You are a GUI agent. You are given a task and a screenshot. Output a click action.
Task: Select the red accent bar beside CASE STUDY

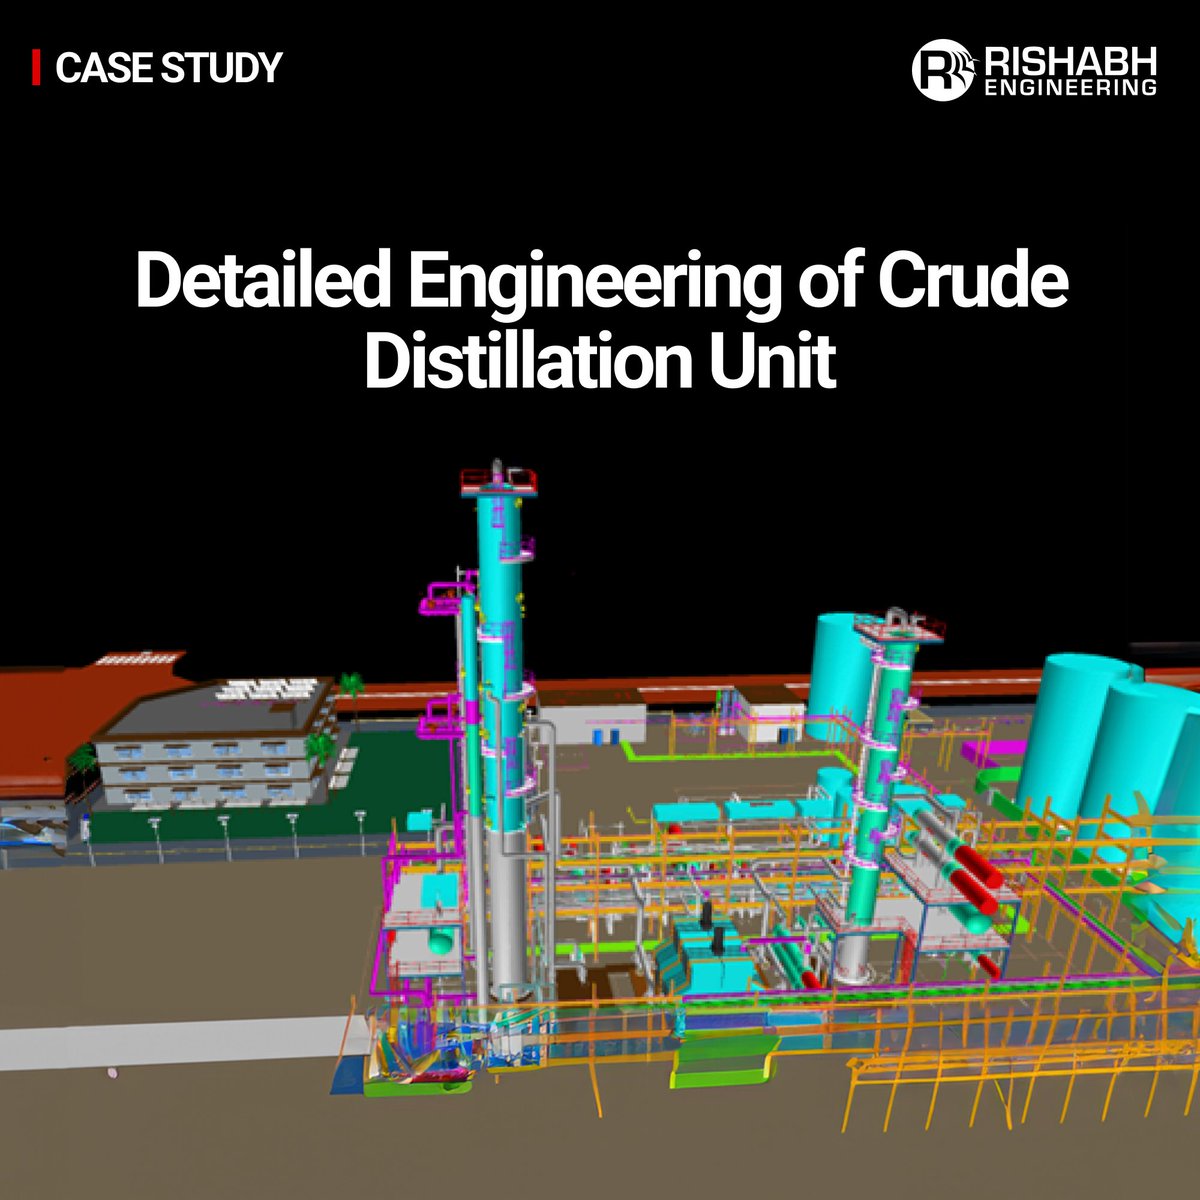pos(36,66)
